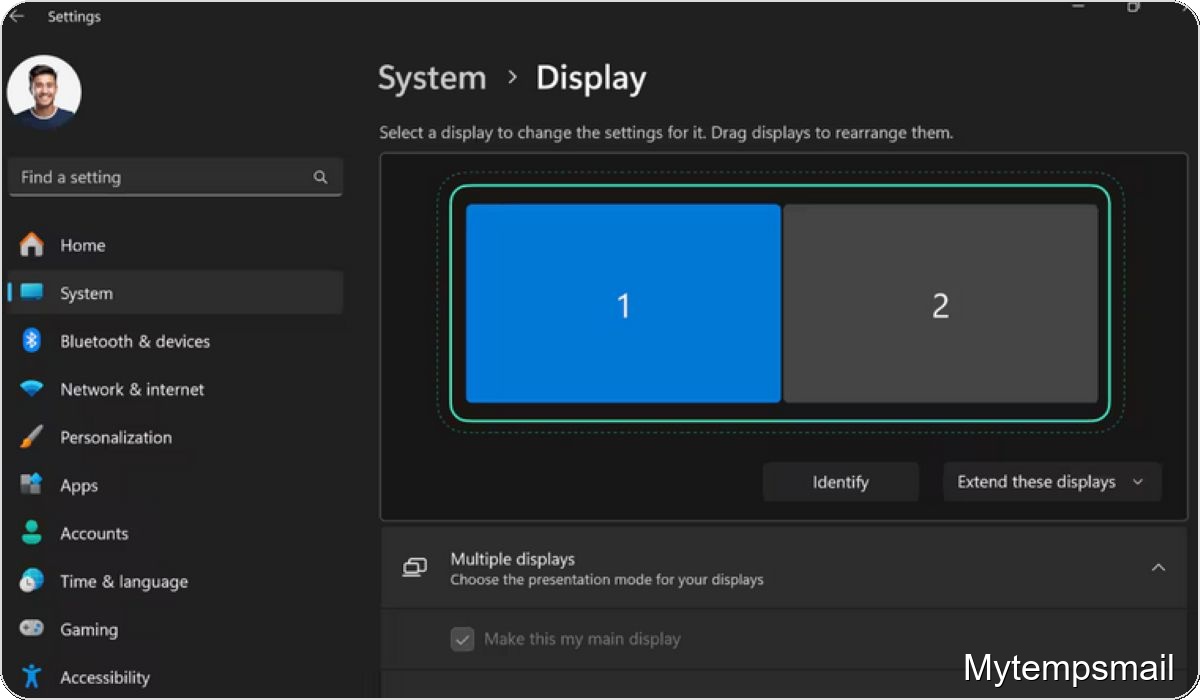
Task: Open the Extend these displays dropdown
Action: click(1051, 482)
